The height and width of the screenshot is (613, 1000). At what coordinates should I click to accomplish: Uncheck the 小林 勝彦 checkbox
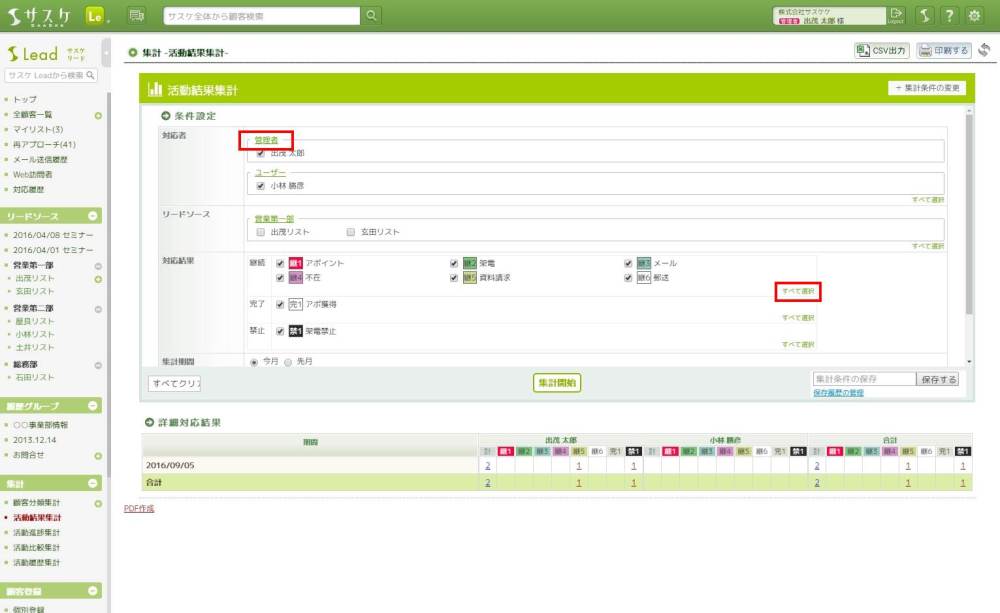coord(260,186)
